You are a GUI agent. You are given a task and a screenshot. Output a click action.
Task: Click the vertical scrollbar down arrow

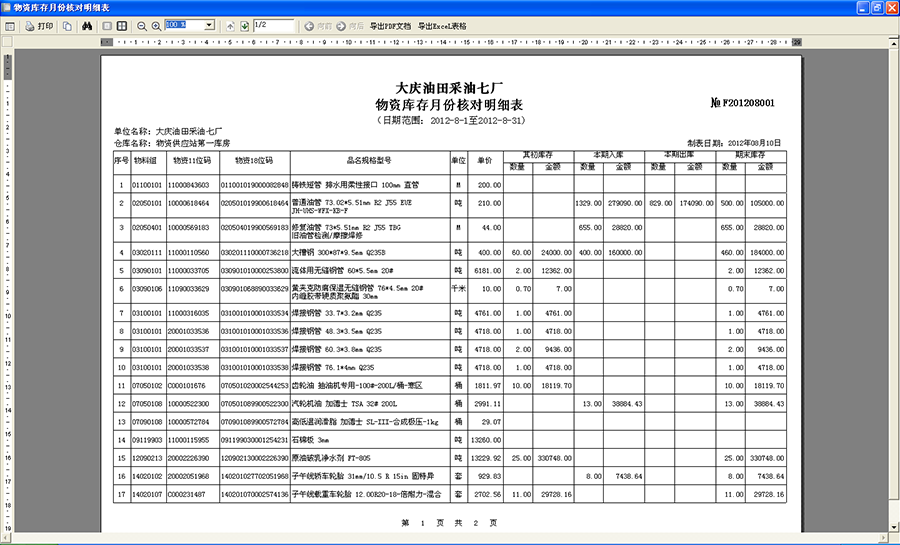coord(894,527)
